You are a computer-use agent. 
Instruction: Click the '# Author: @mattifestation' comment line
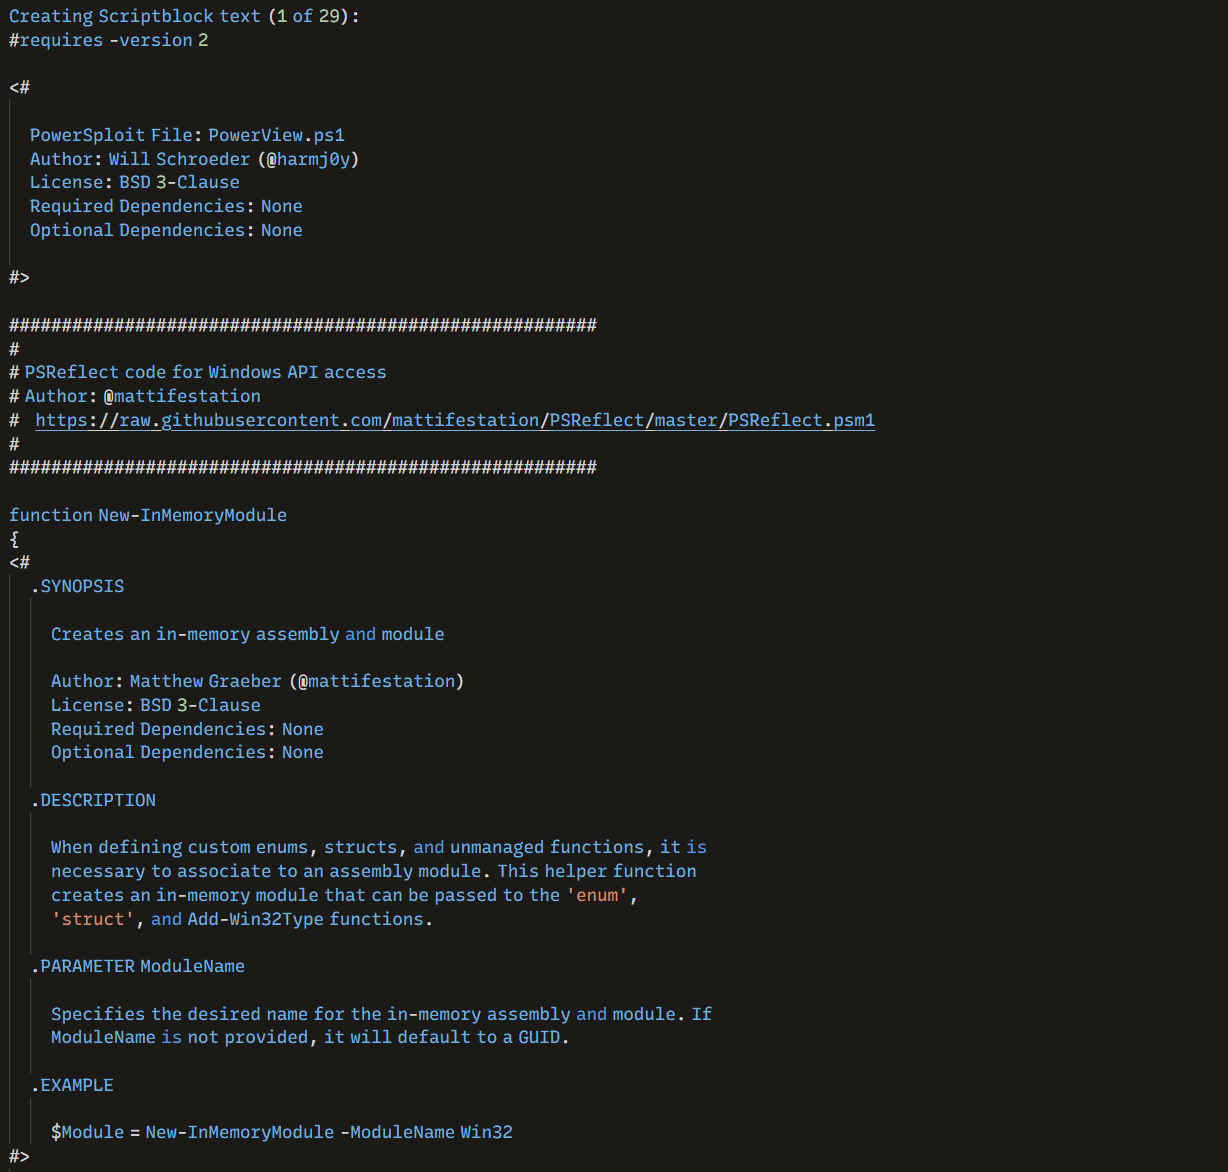pos(135,396)
